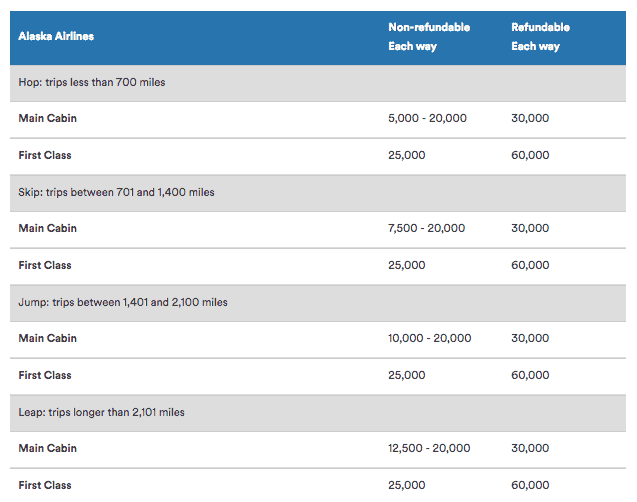Click Main Cabin label under Leap section
The width and height of the screenshot is (637, 502).
[x=48, y=448]
